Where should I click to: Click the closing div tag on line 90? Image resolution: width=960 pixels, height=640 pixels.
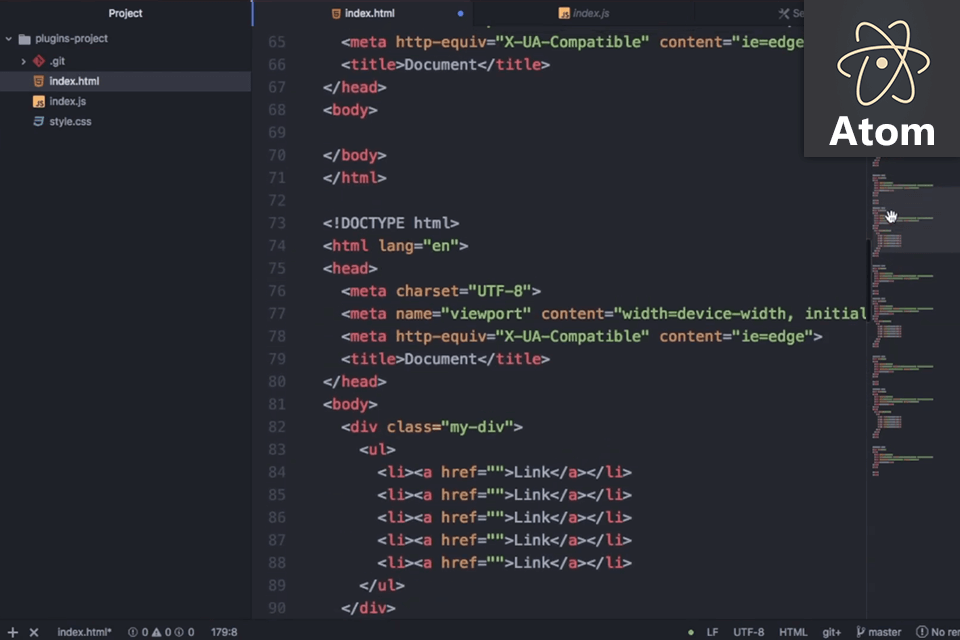pyautogui.click(x=368, y=608)
